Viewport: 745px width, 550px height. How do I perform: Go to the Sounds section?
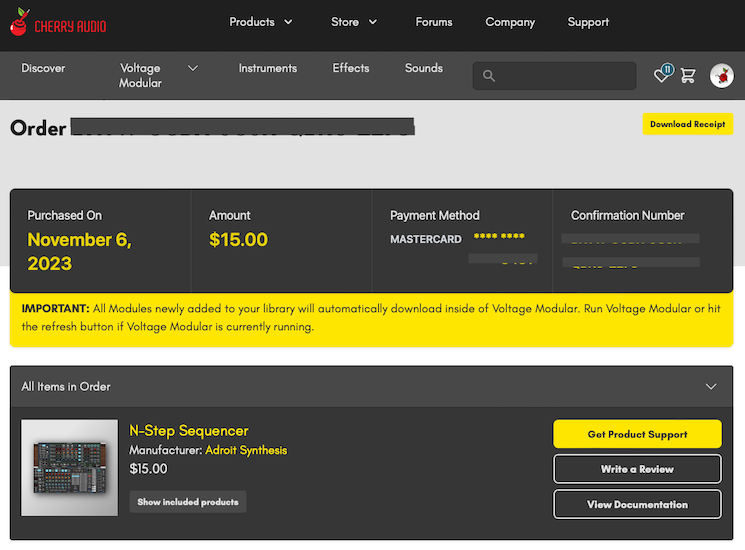[x=424, y=68]
